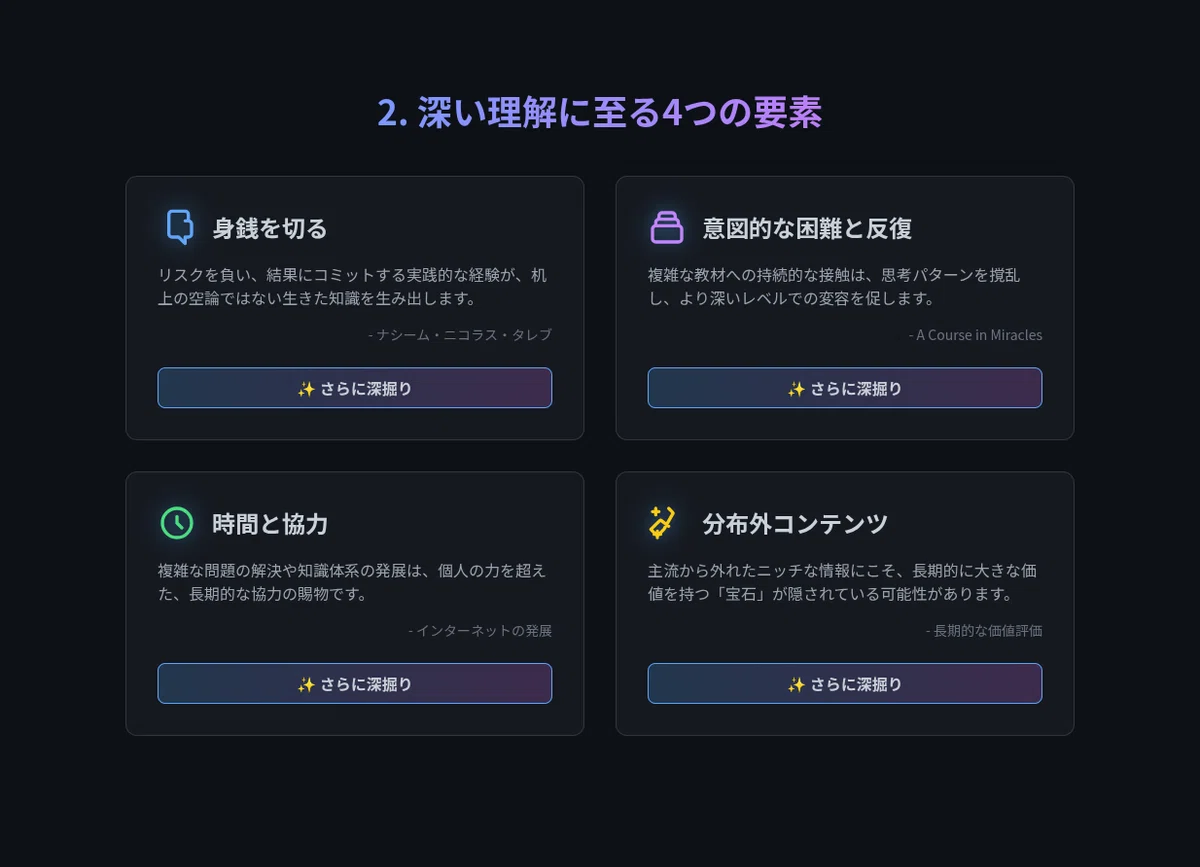Click description text starting with 主流から外れた

point(843,583)
